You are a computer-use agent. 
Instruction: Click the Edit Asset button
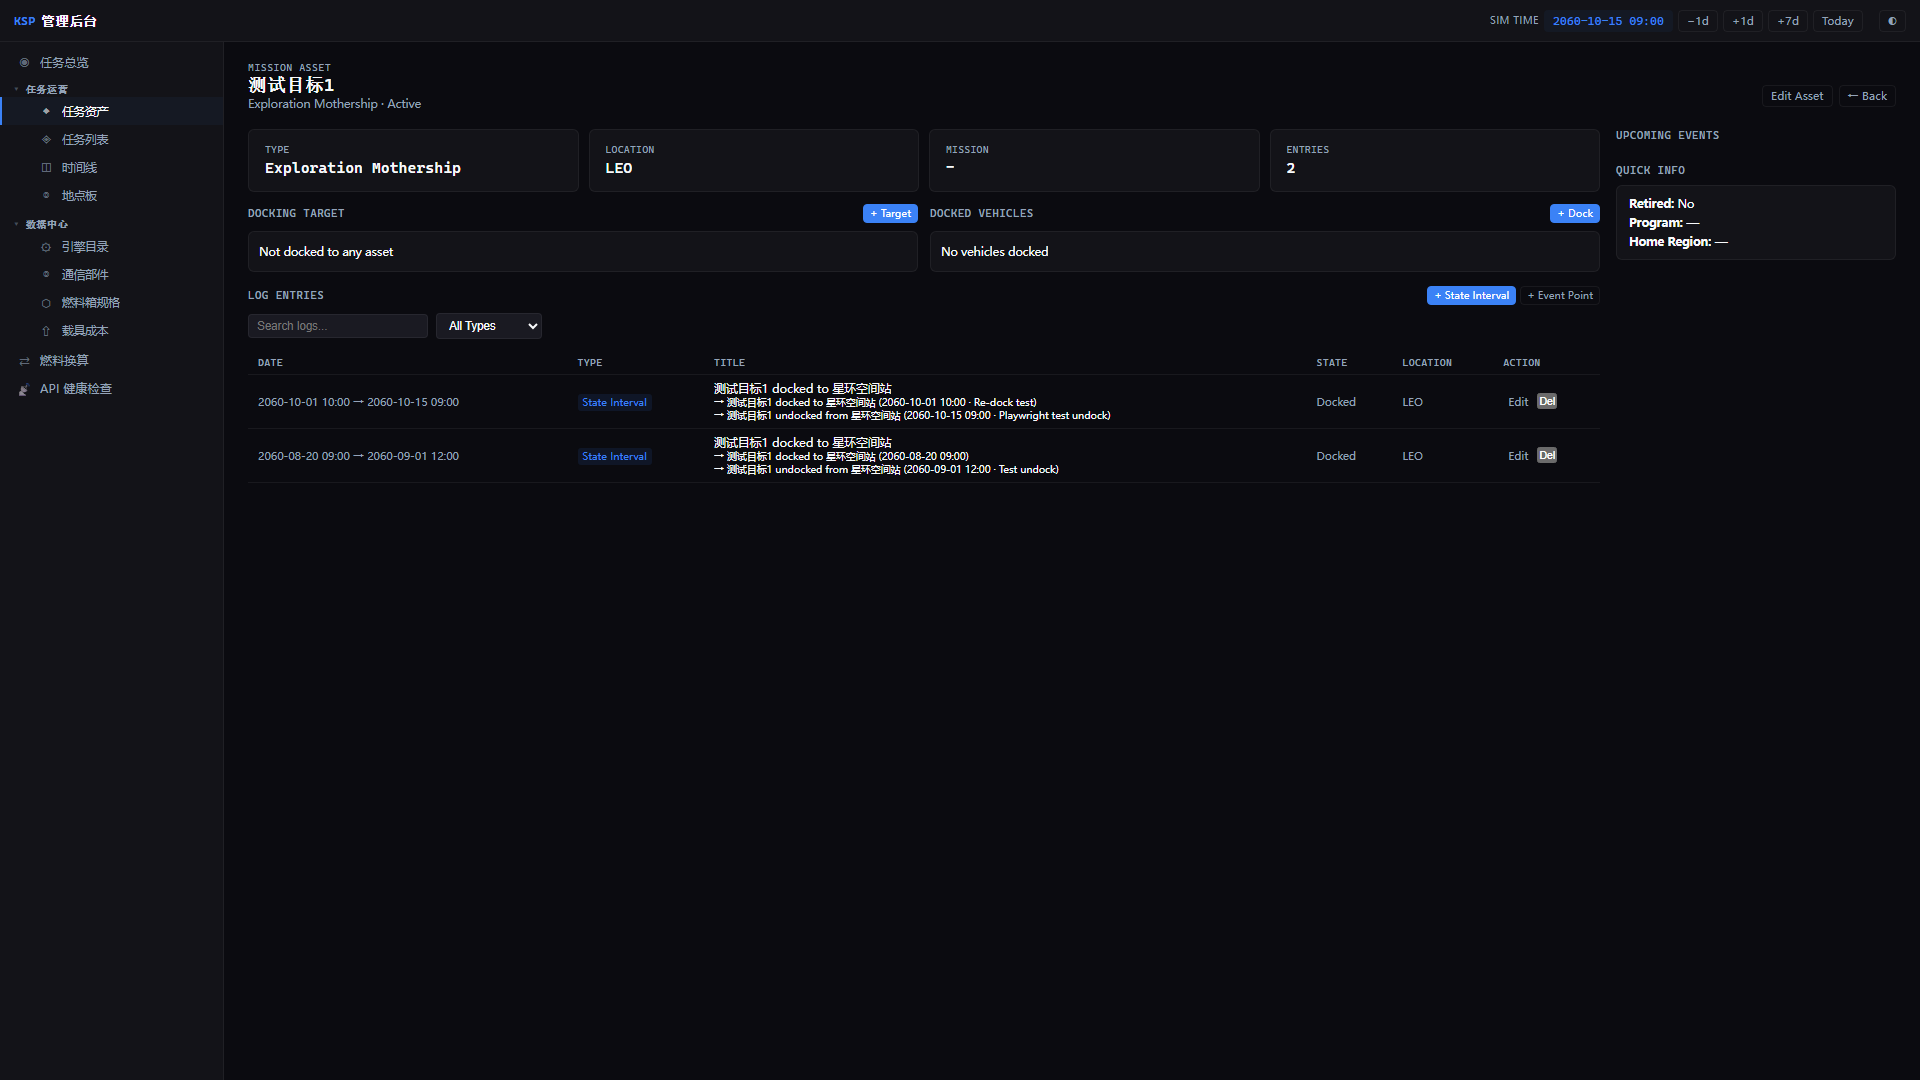(1797, 96)
